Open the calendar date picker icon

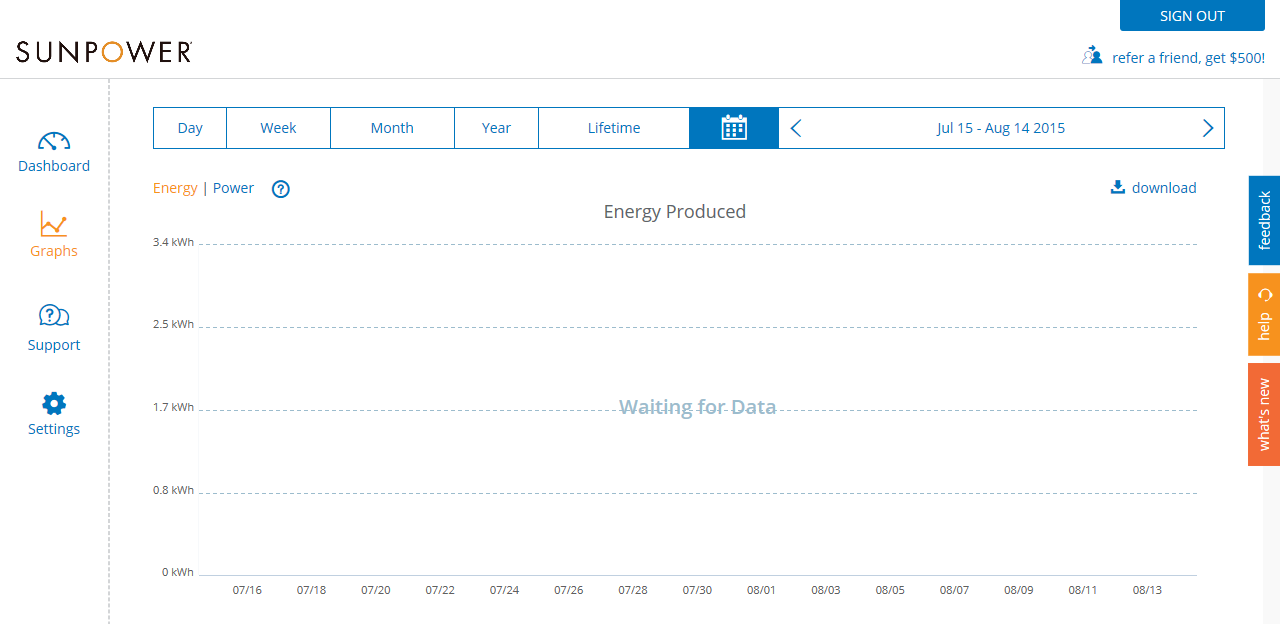734,128
